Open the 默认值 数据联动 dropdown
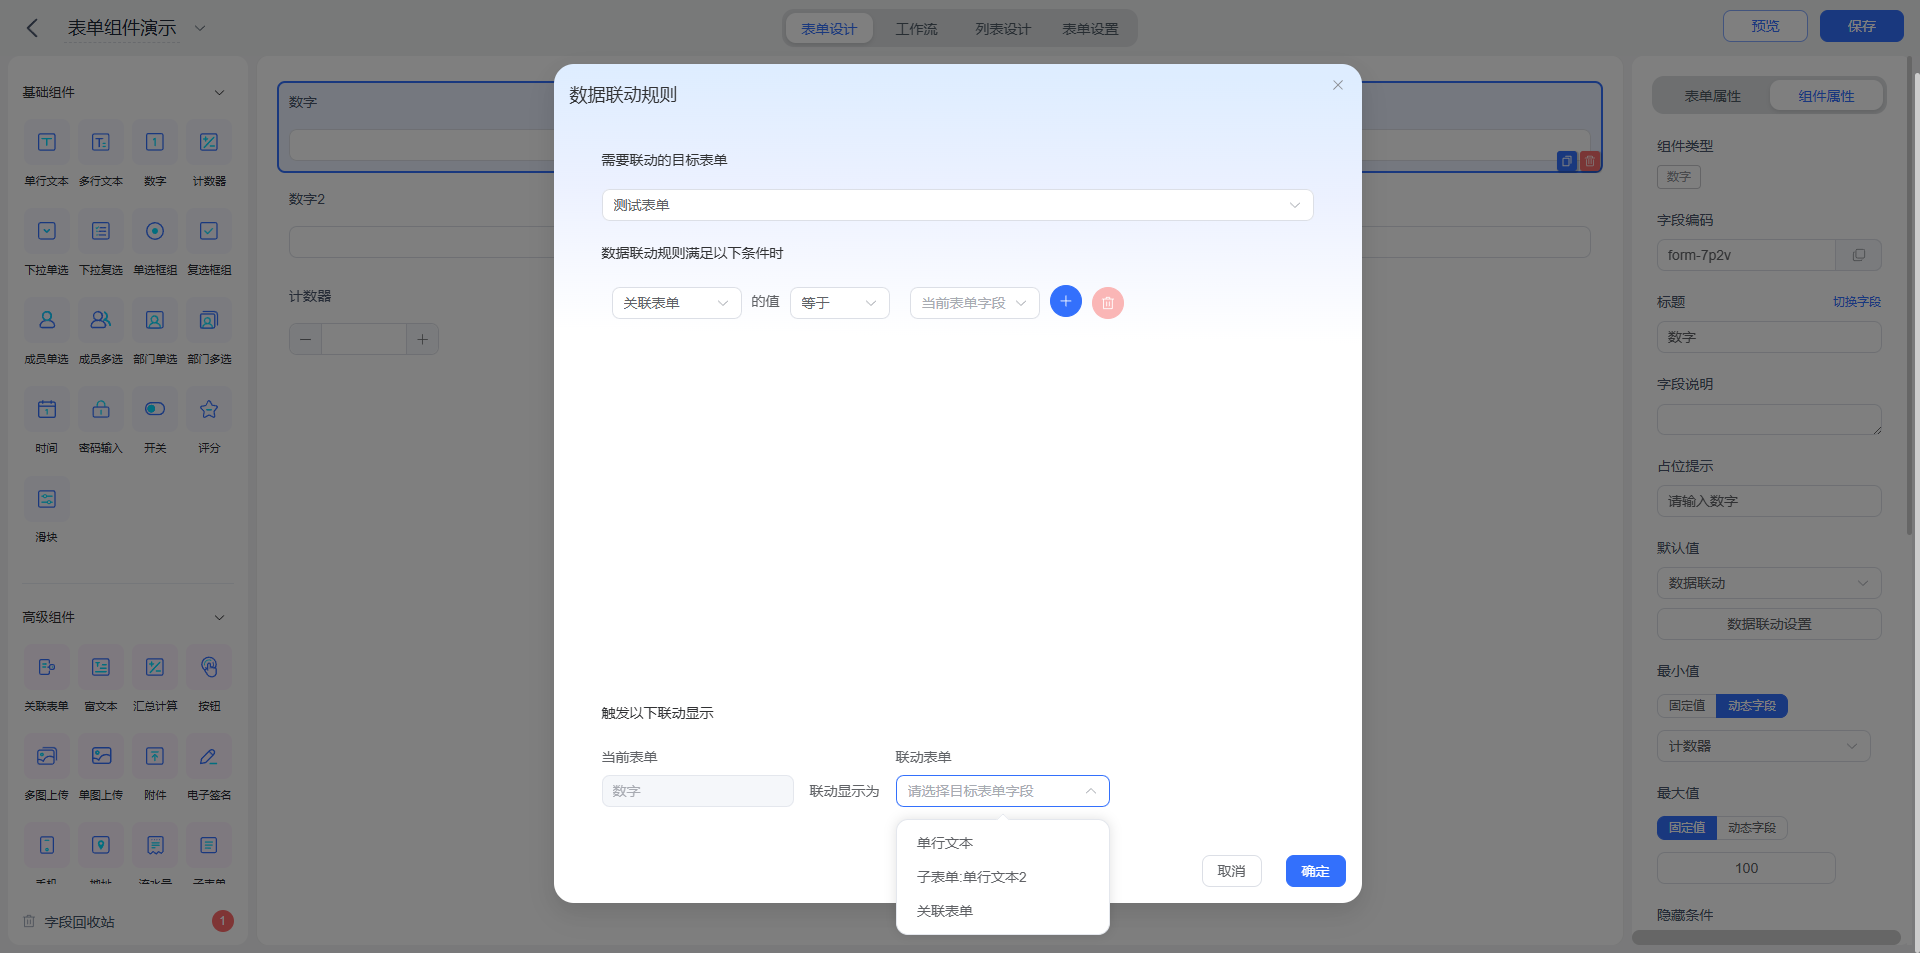1920x953 pixels. pyautogui.click(x=1768, y=583)
